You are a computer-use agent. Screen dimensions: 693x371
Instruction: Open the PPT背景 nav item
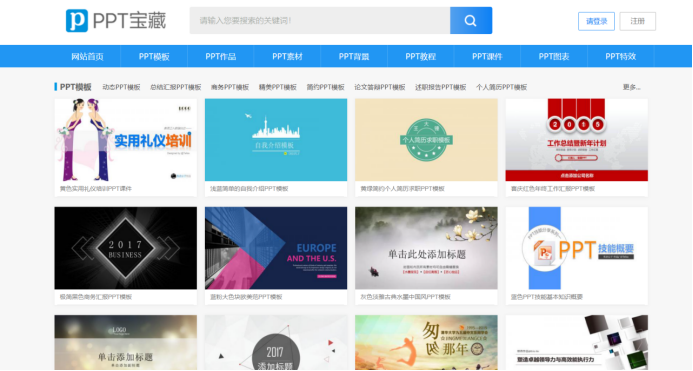354,57
